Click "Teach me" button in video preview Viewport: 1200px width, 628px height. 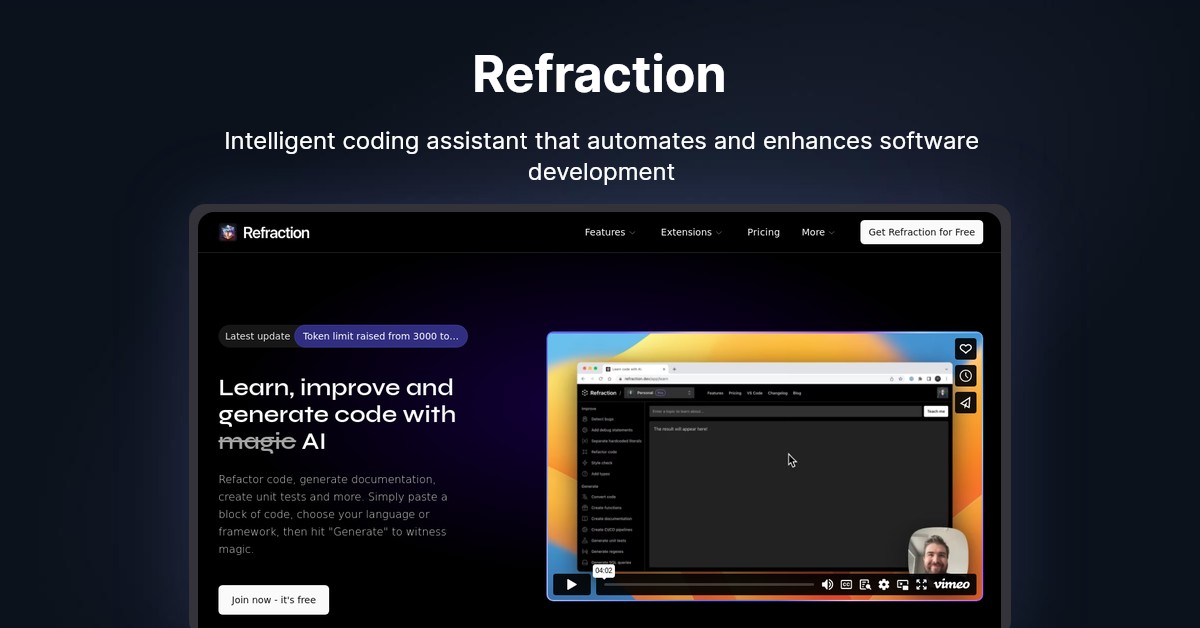[x=936, y=411]
